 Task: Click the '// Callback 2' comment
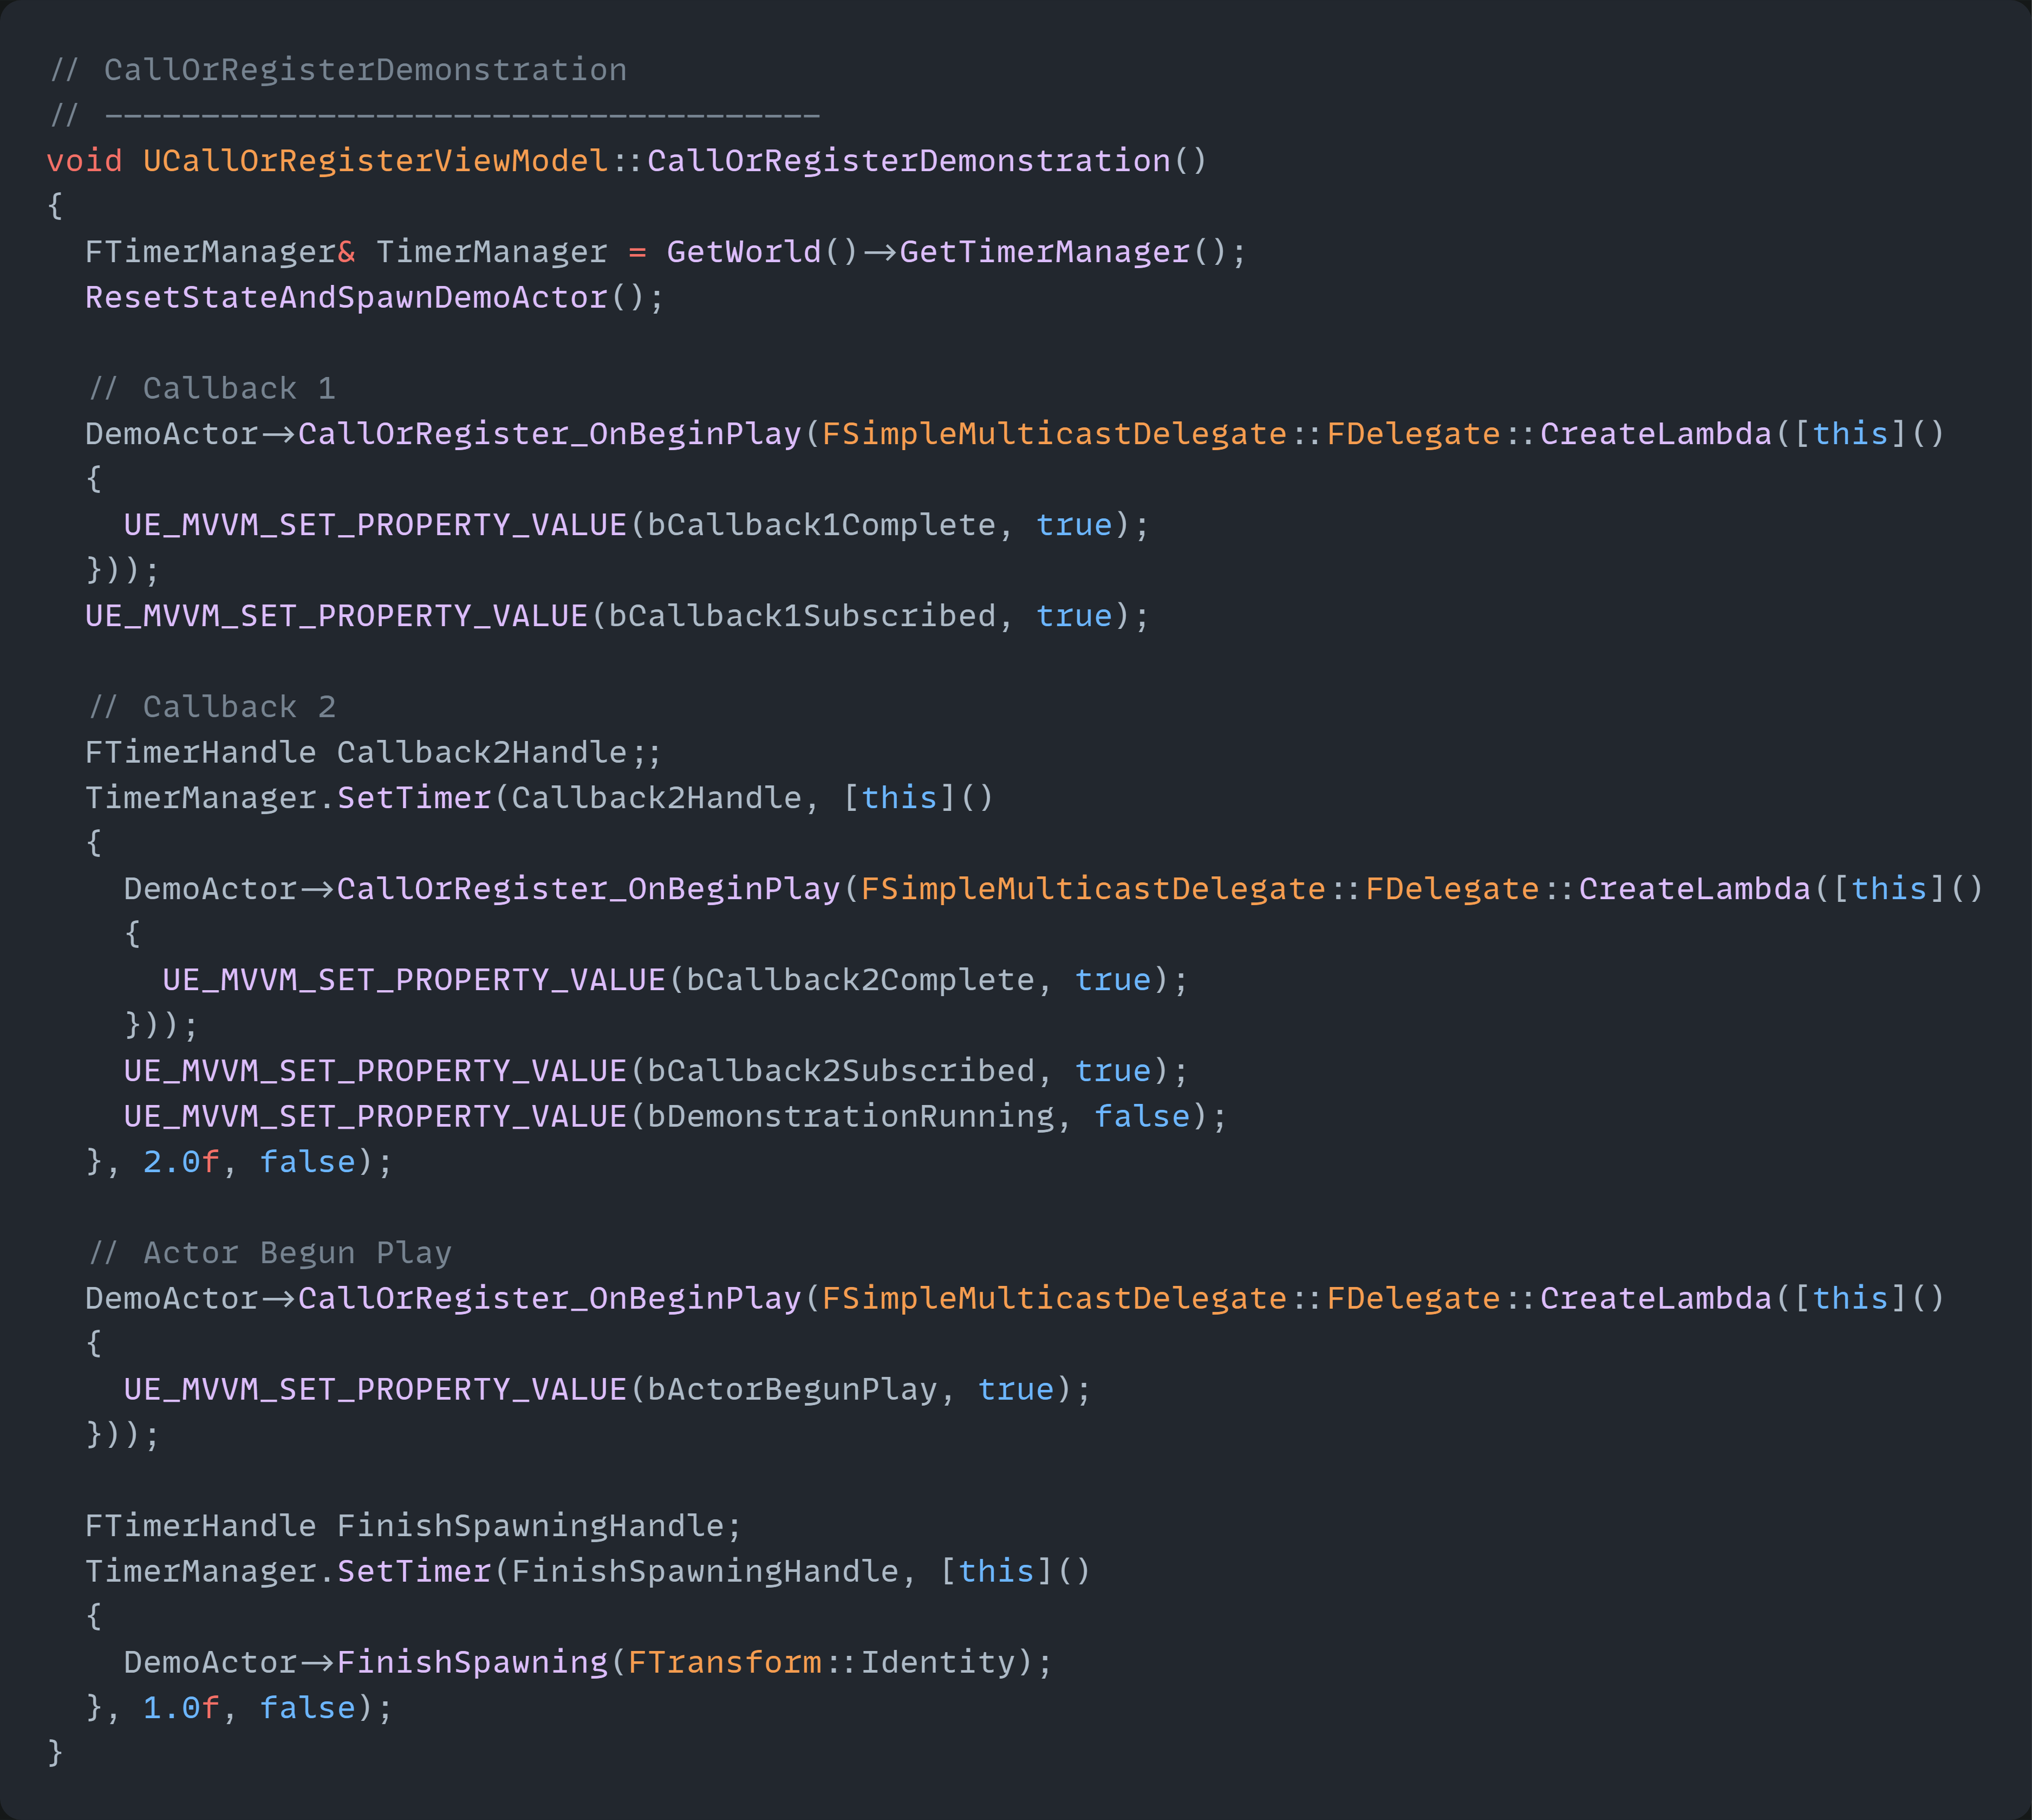[x=212, y=707]
